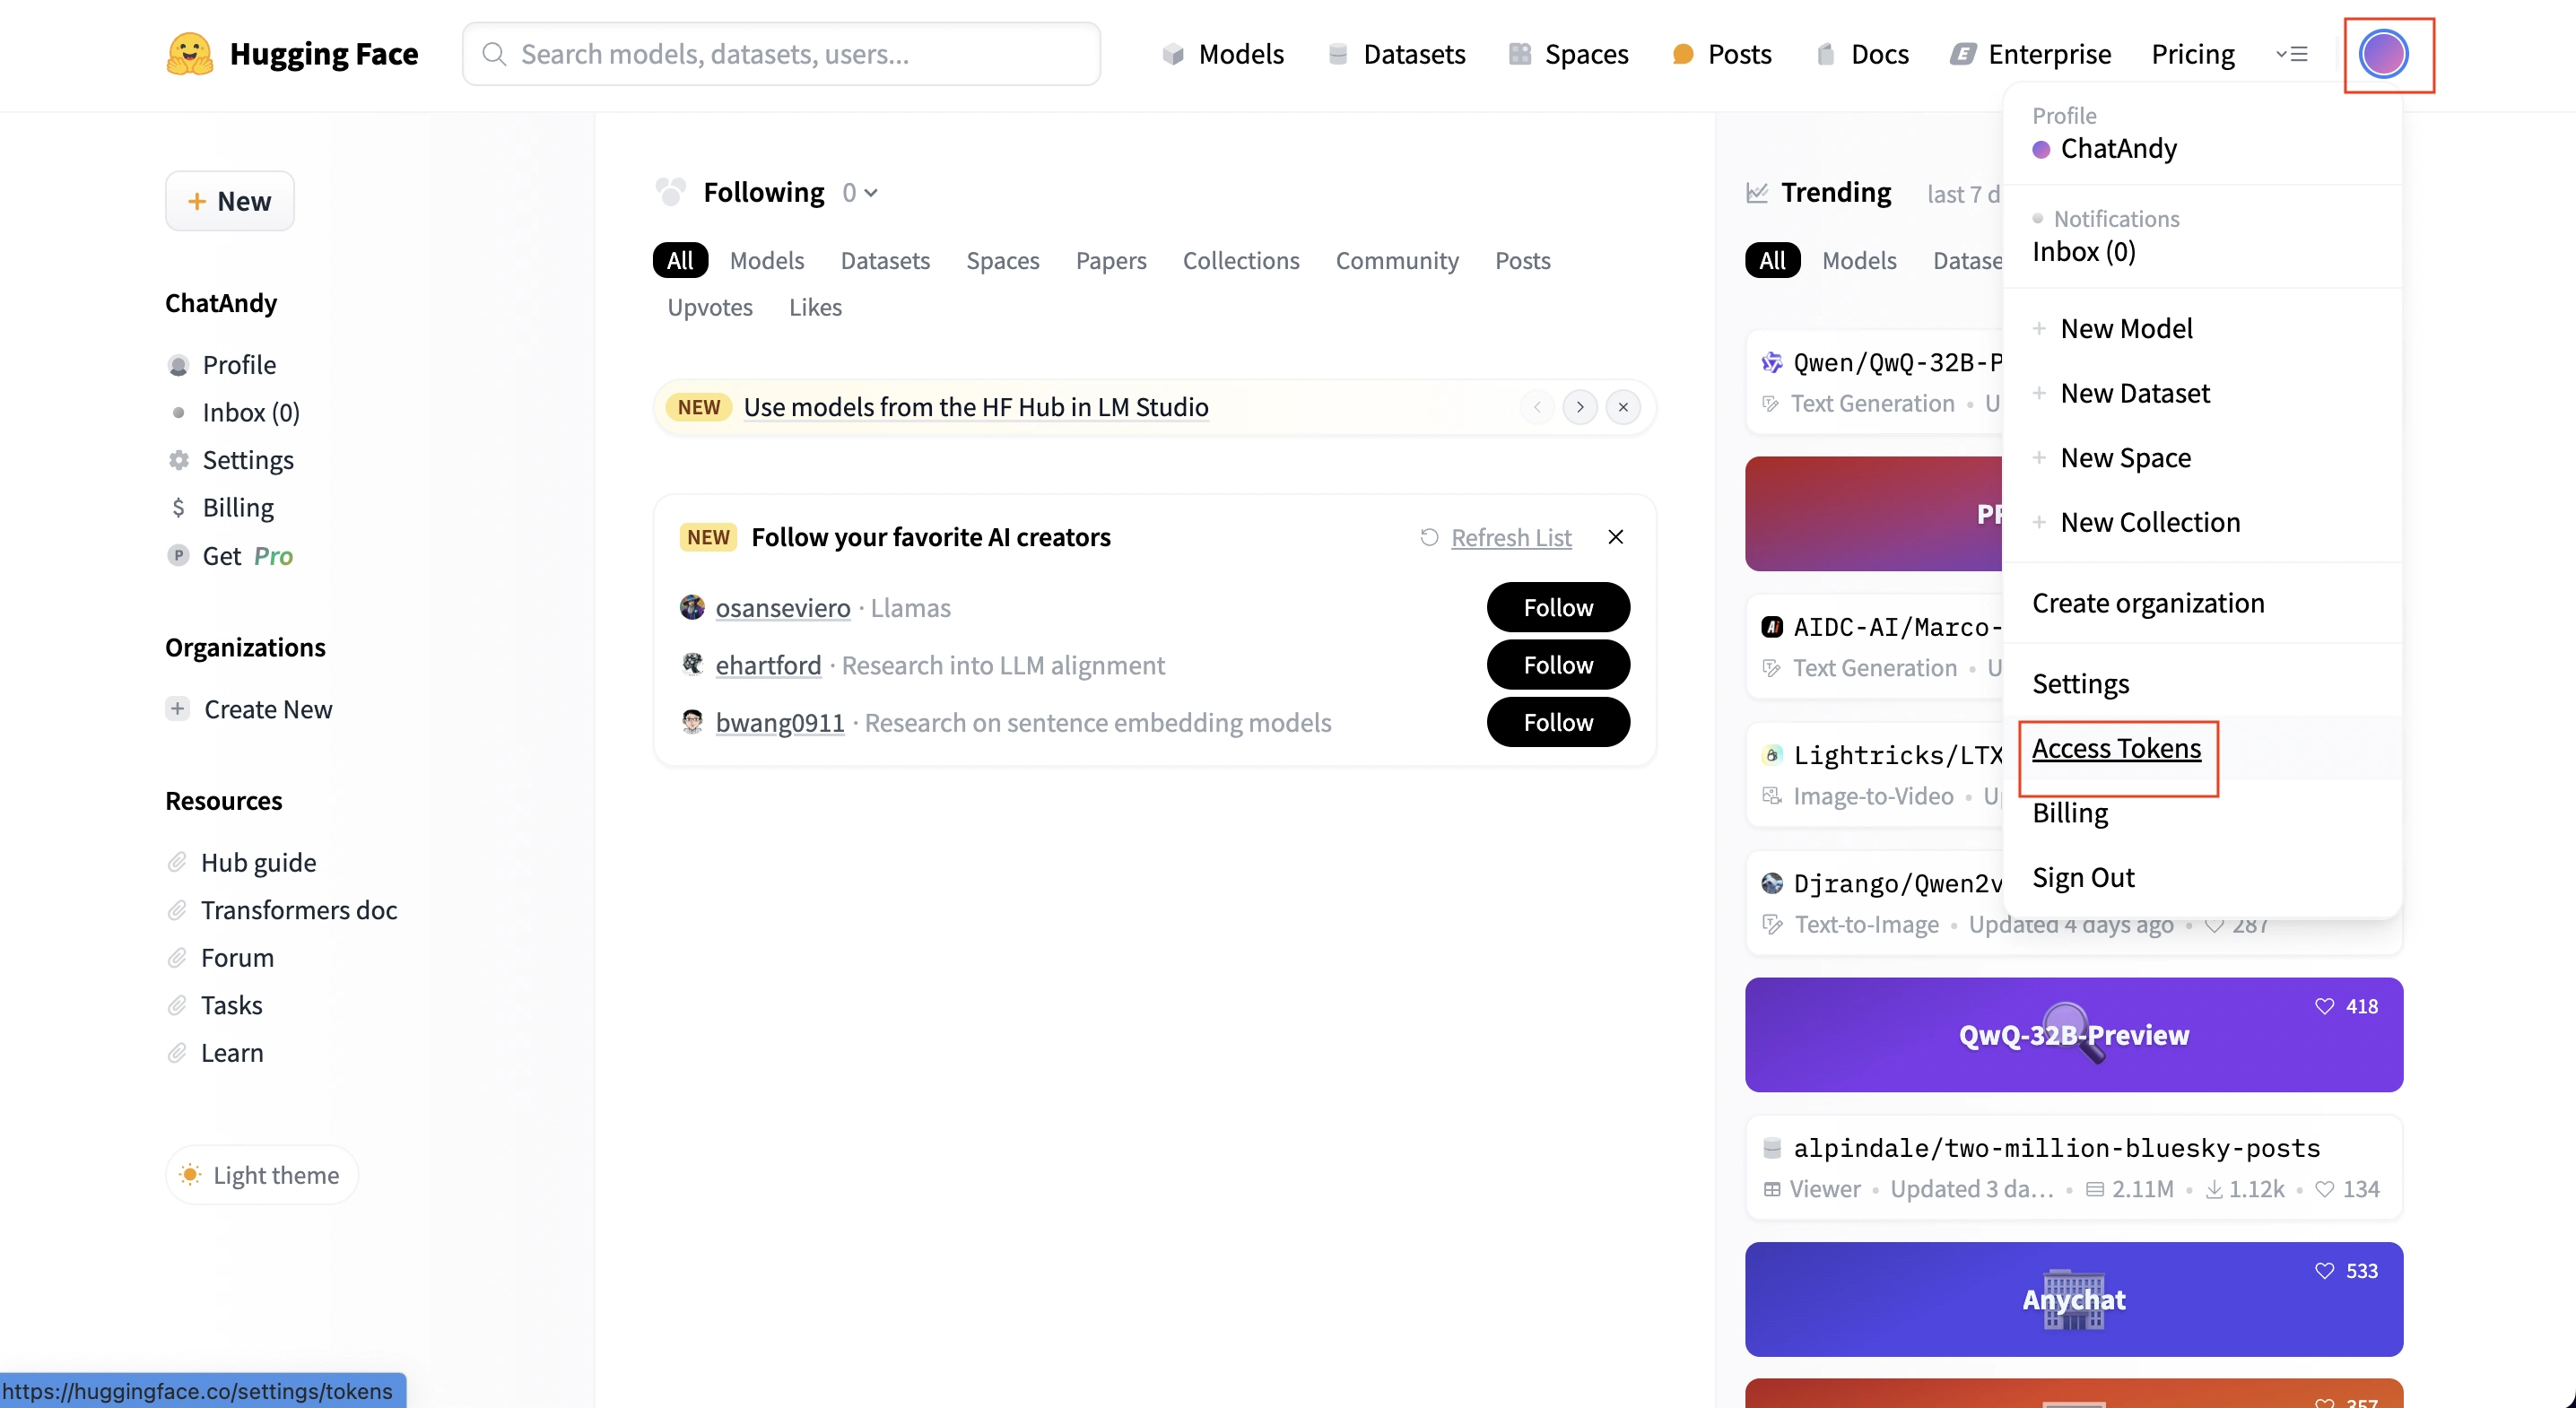Open Transformers doc resource link
Viewport: 2576px width, 1408px height.
299,910
